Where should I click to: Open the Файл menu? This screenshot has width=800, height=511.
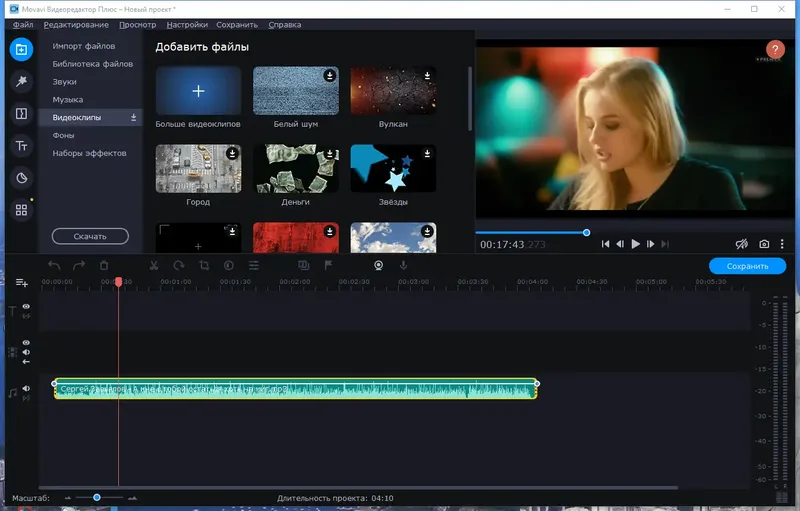tap(23, 24)
